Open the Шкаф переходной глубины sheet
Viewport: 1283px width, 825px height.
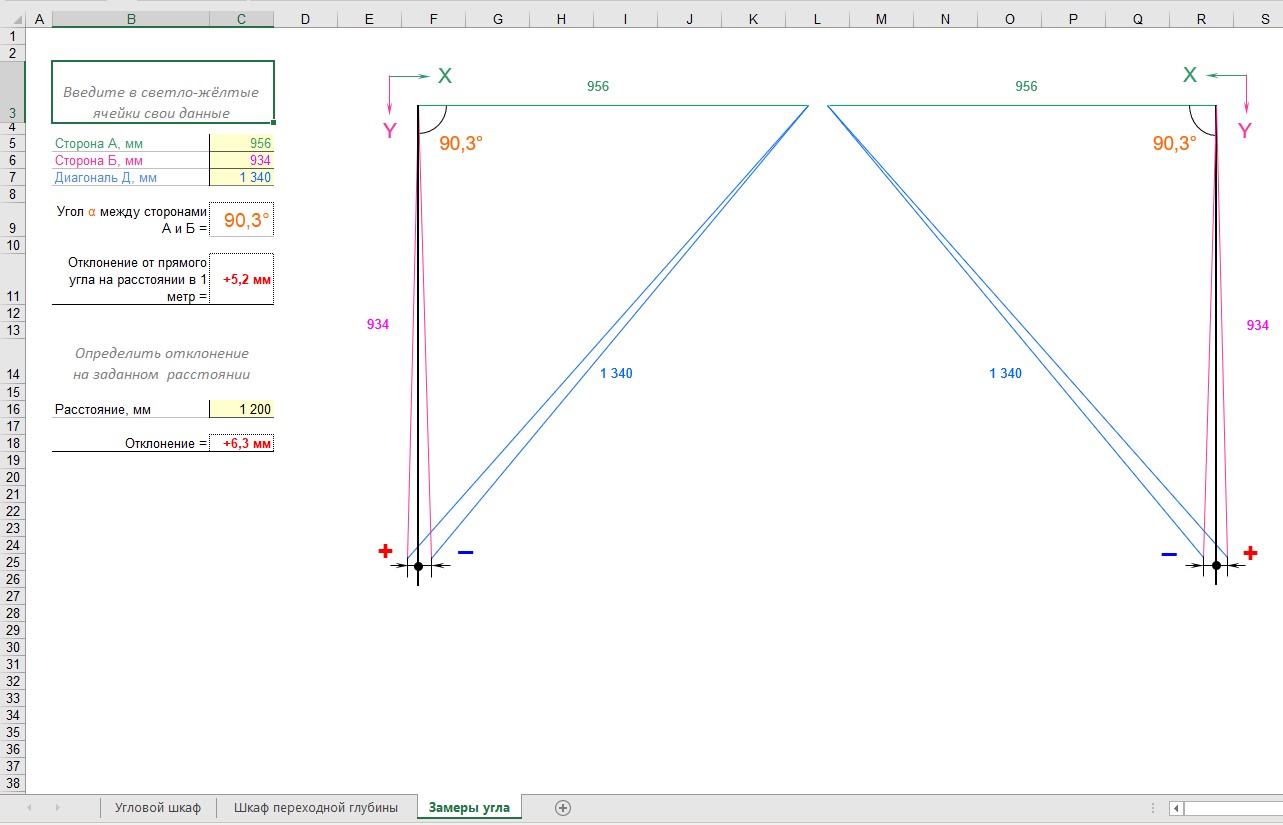click(316, 807)
